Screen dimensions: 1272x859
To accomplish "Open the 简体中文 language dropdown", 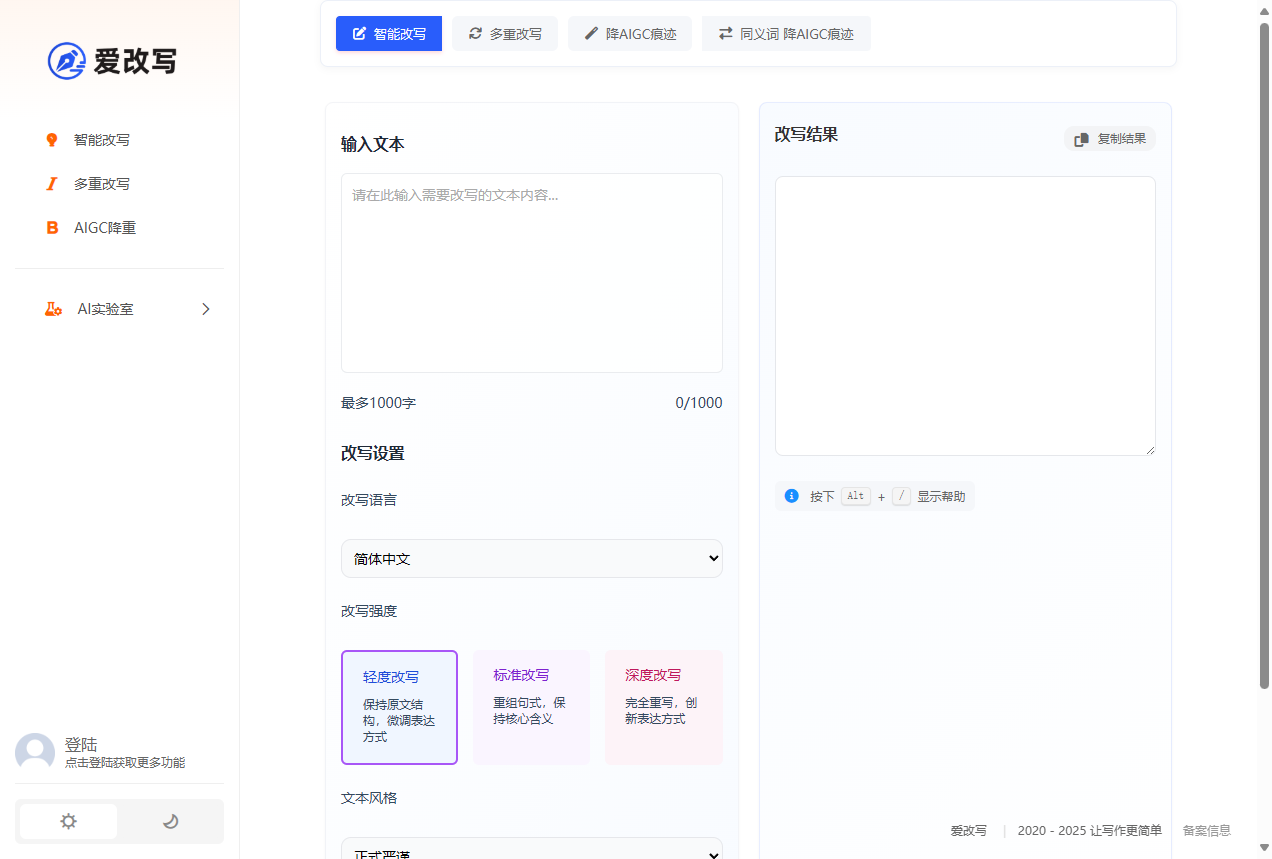I will pos(531,559).
